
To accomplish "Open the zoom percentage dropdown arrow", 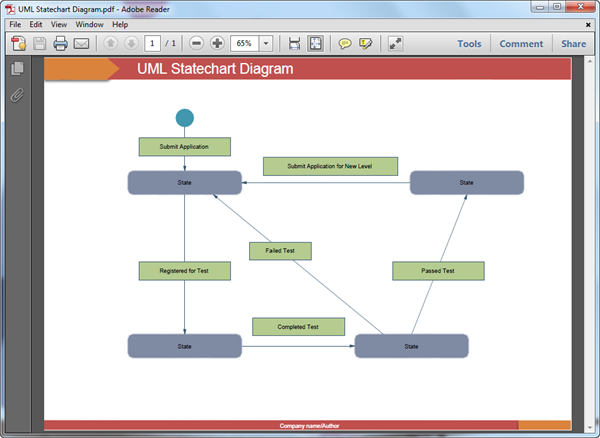I will coord(266,44).
